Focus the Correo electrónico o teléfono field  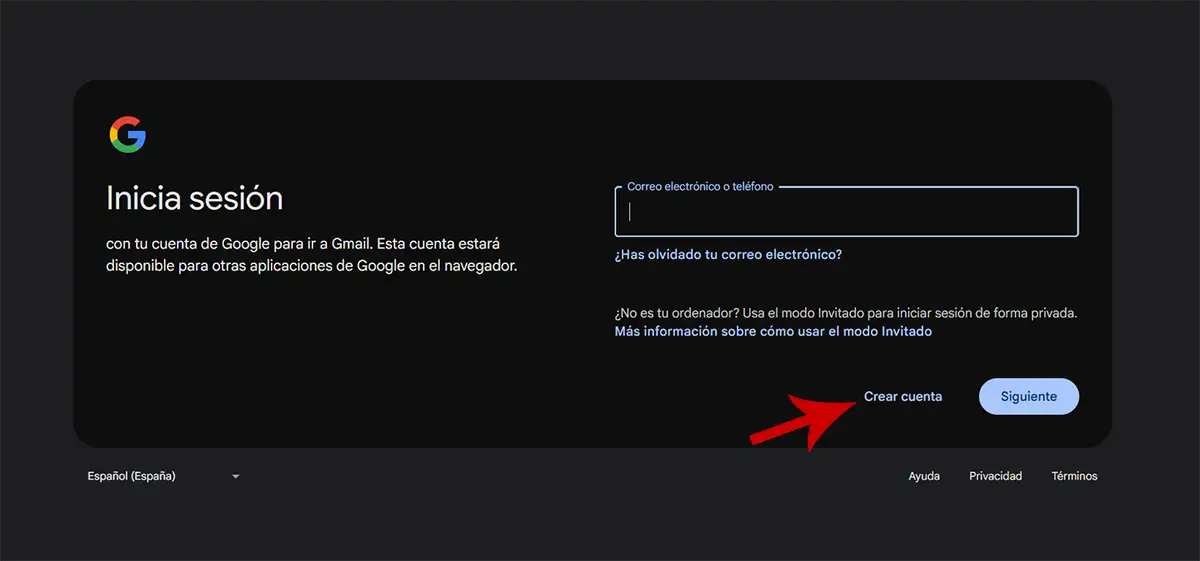tap(846, 212)
